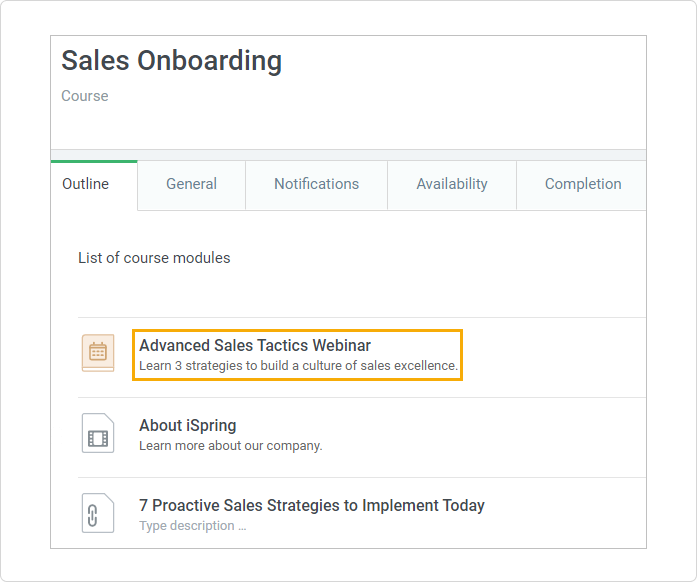697x582 pixels.
Task: Click the 'Course' type label under title
Action: (x=85, y=96)
